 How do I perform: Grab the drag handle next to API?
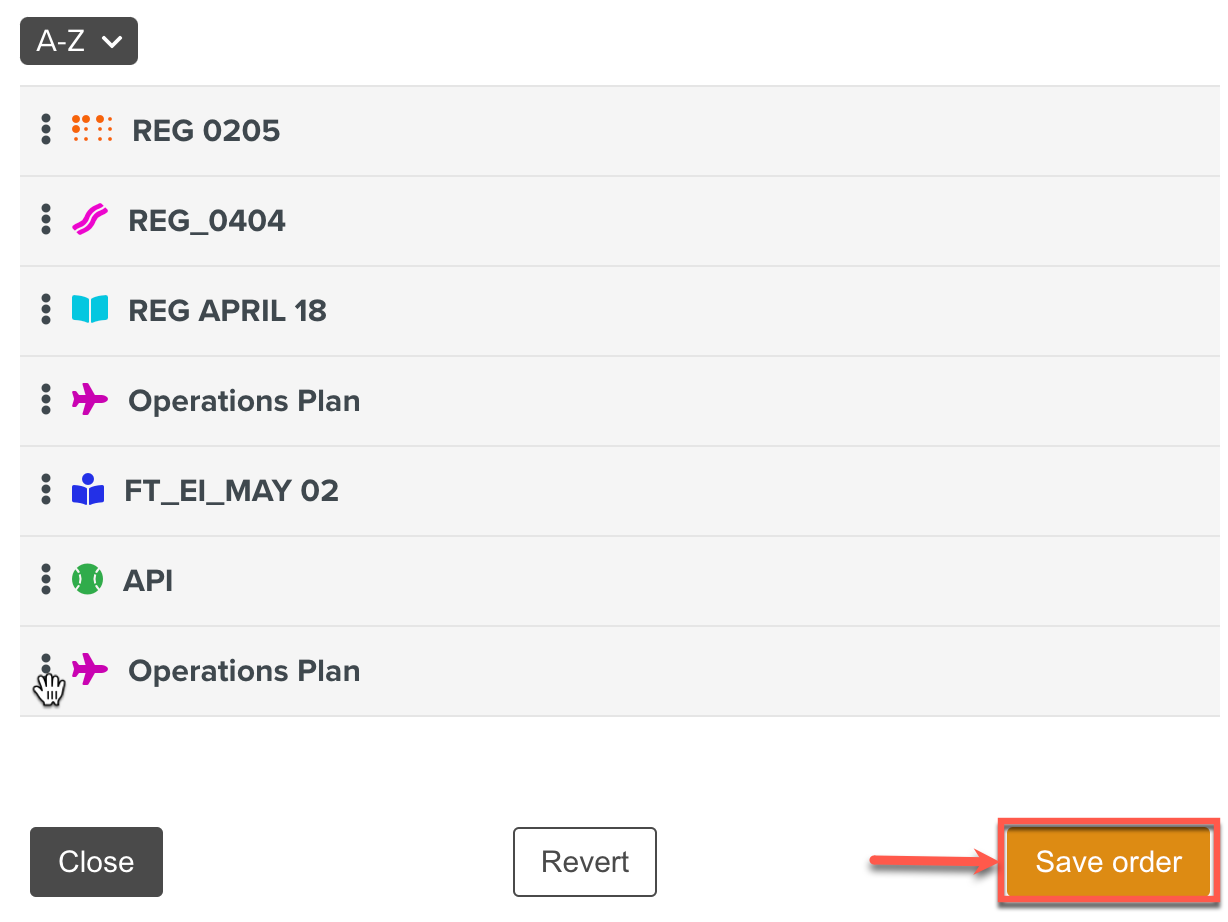coord(46,580)
